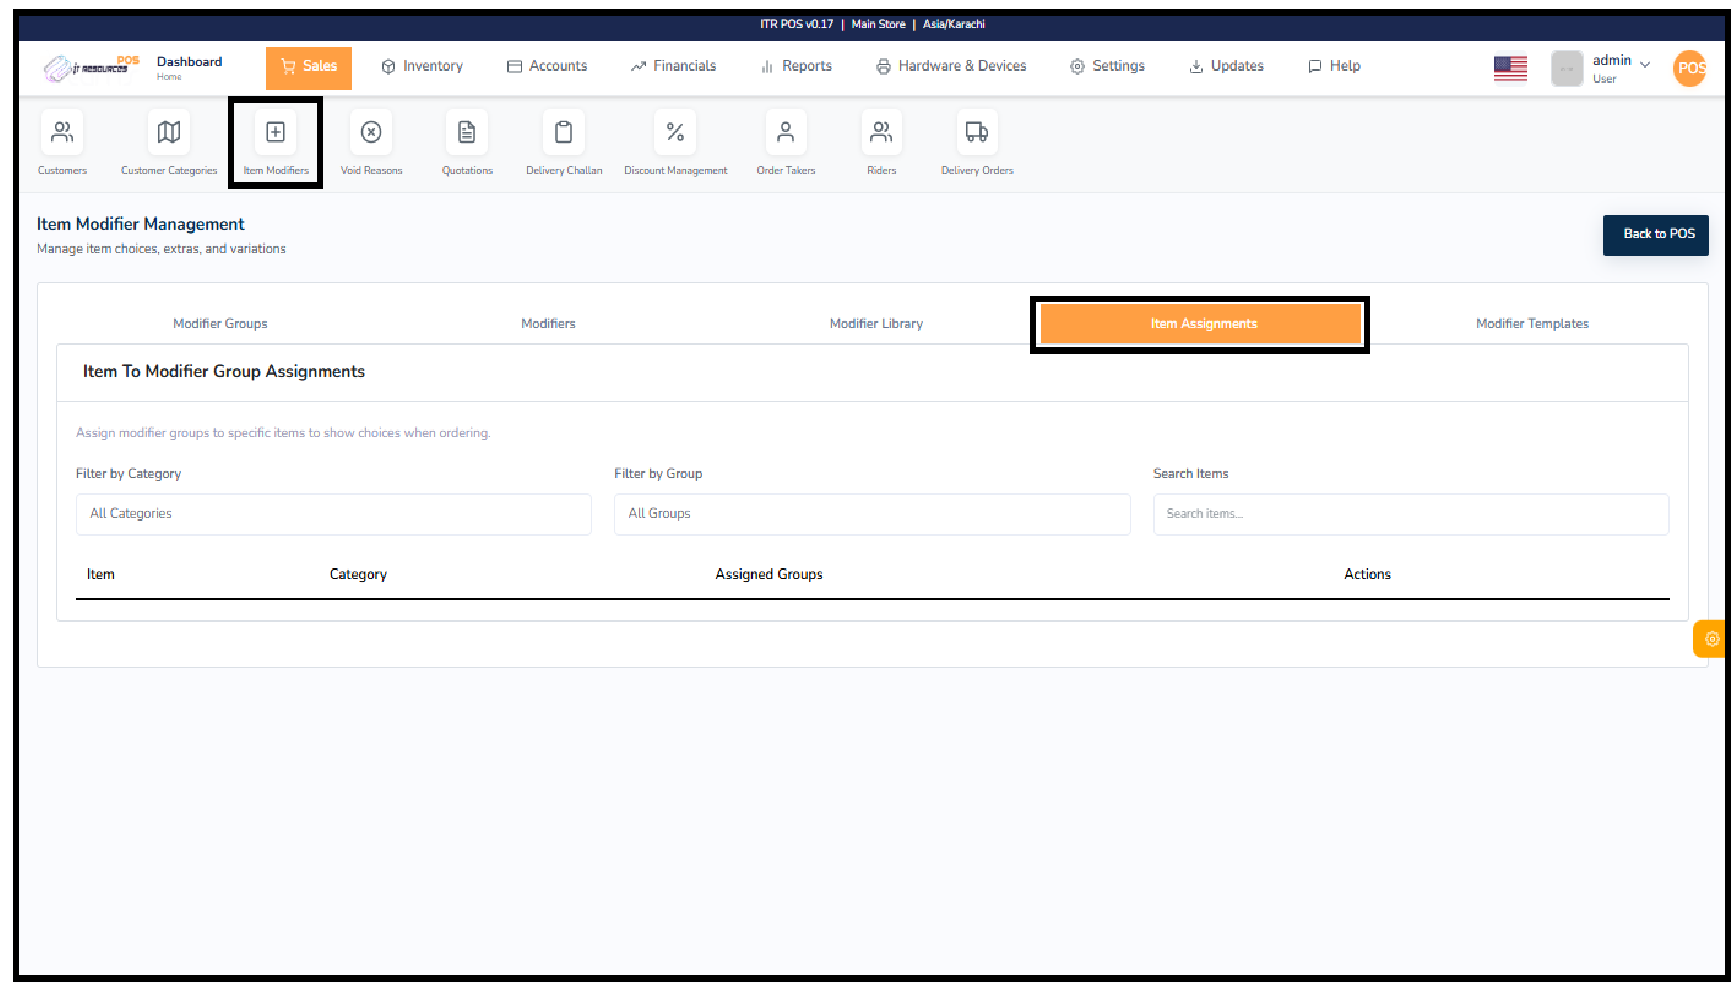Open the Order Takers icon
Screen dimensions: 1736x992
(x=786, y=133)
